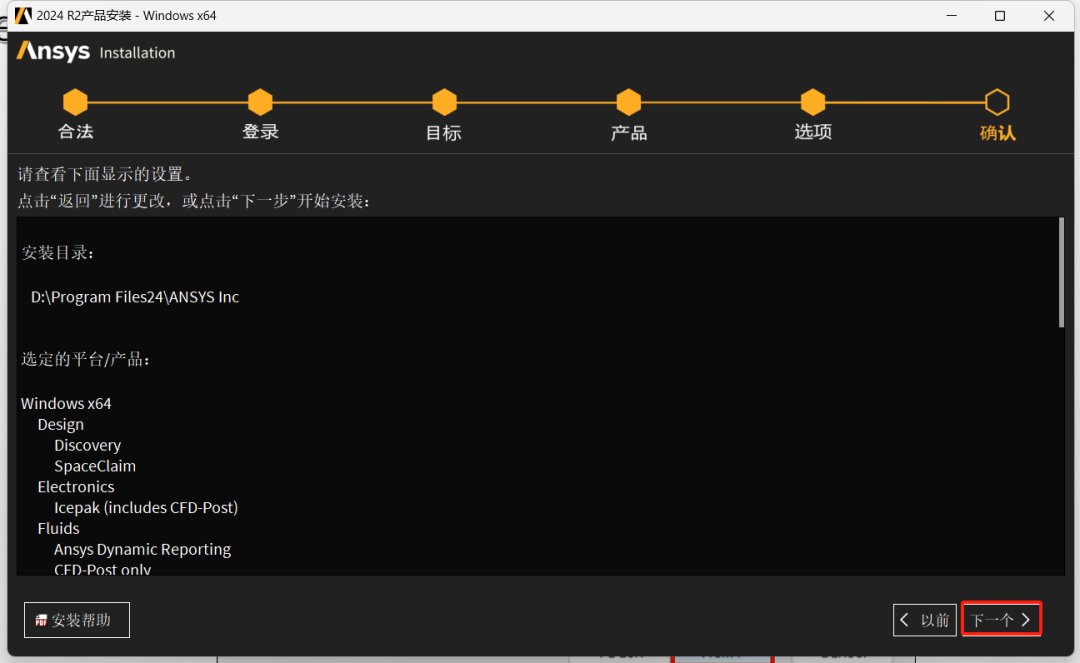
Task: Select the Electronics category line
Action: coord(76,486)
